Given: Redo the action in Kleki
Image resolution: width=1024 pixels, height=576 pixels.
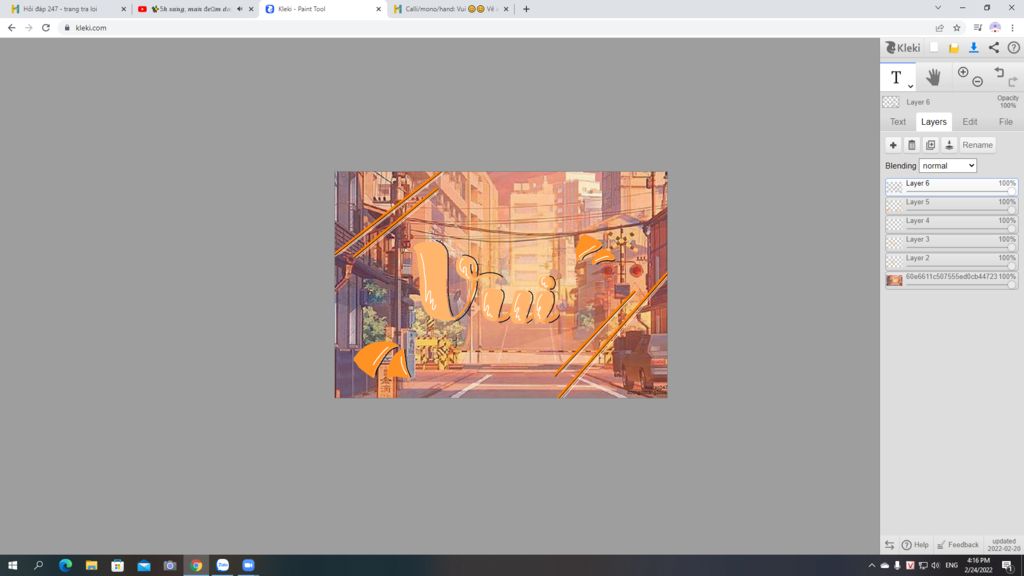Looking at the screenshot, I should click(1012, 82).
